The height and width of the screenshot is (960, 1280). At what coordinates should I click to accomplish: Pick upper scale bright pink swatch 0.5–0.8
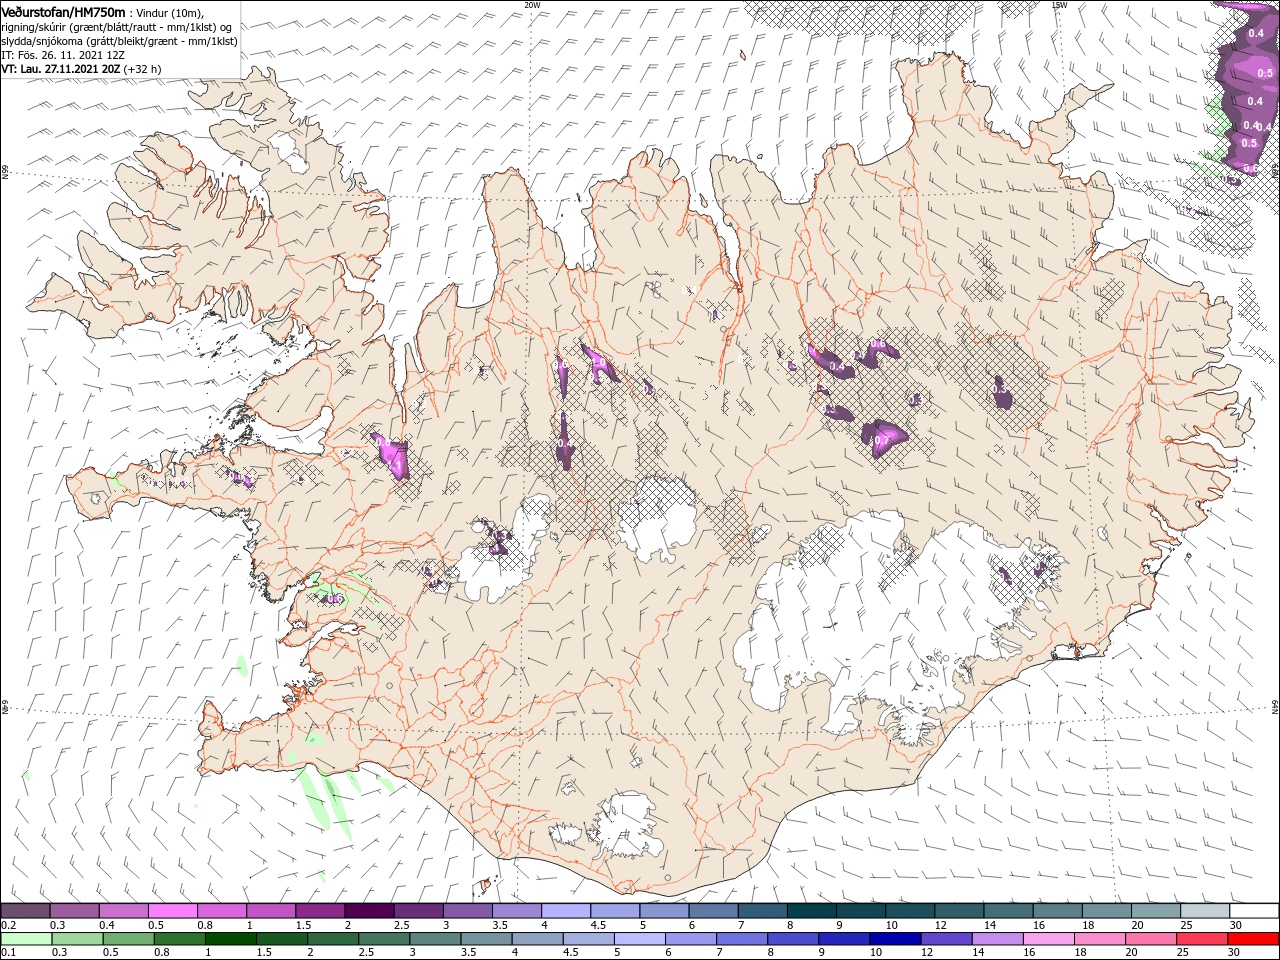pos(172,911)
